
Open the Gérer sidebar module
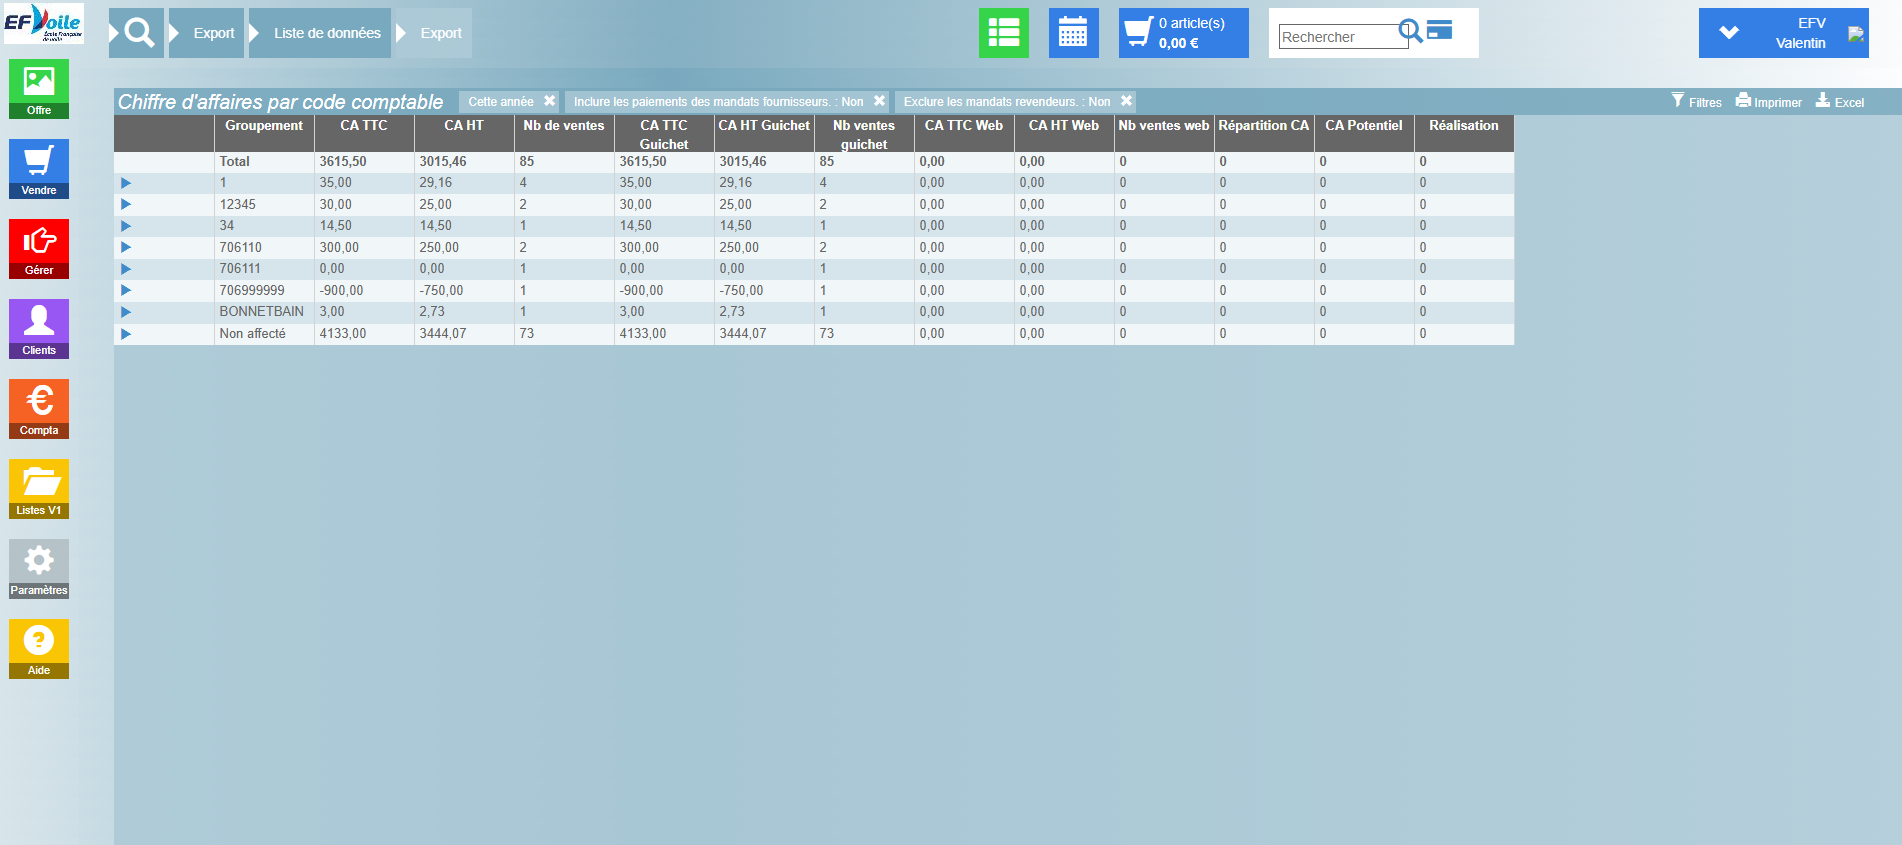39,248
